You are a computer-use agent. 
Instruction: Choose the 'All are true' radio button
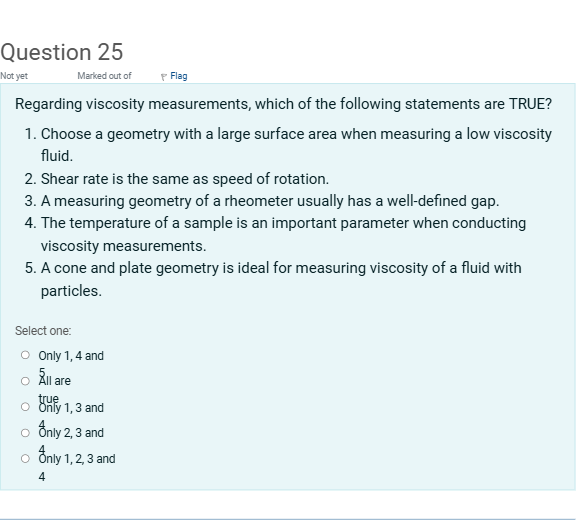[25, 381]
